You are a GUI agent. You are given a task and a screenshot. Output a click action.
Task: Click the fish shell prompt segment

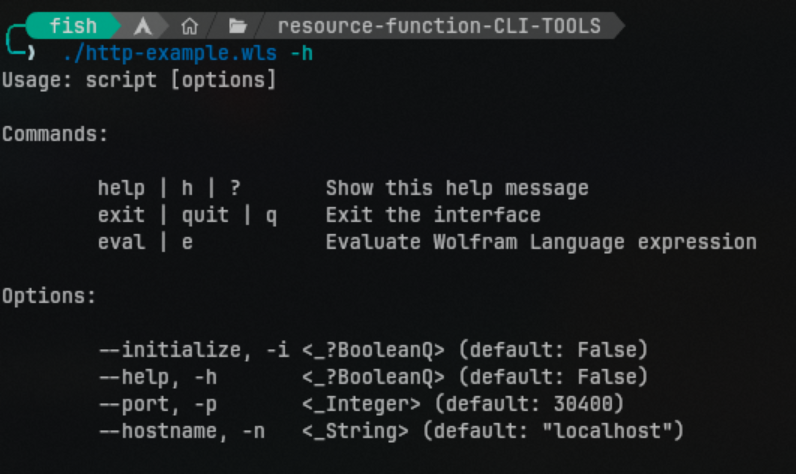73,26
